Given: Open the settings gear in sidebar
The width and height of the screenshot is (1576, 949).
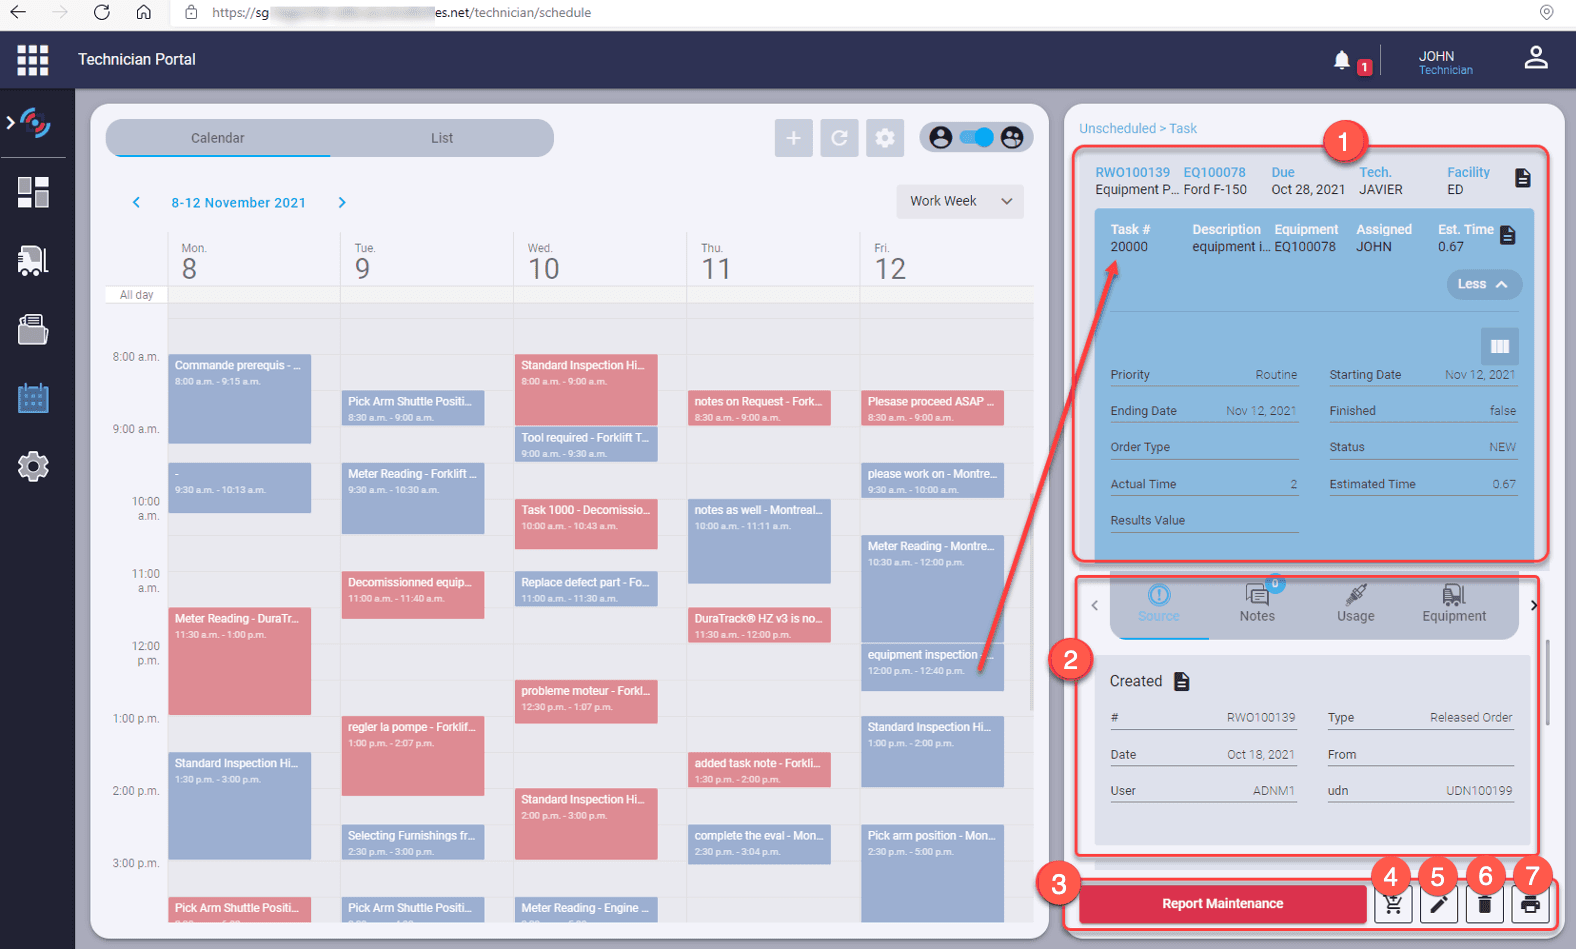Looking at the screenshot, I should (33, 466).
